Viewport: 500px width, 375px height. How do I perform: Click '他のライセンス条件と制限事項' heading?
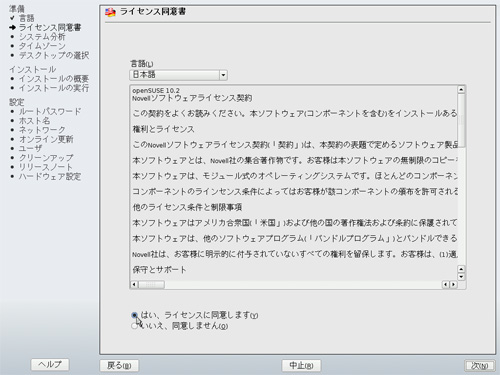[x=187, y=207]
